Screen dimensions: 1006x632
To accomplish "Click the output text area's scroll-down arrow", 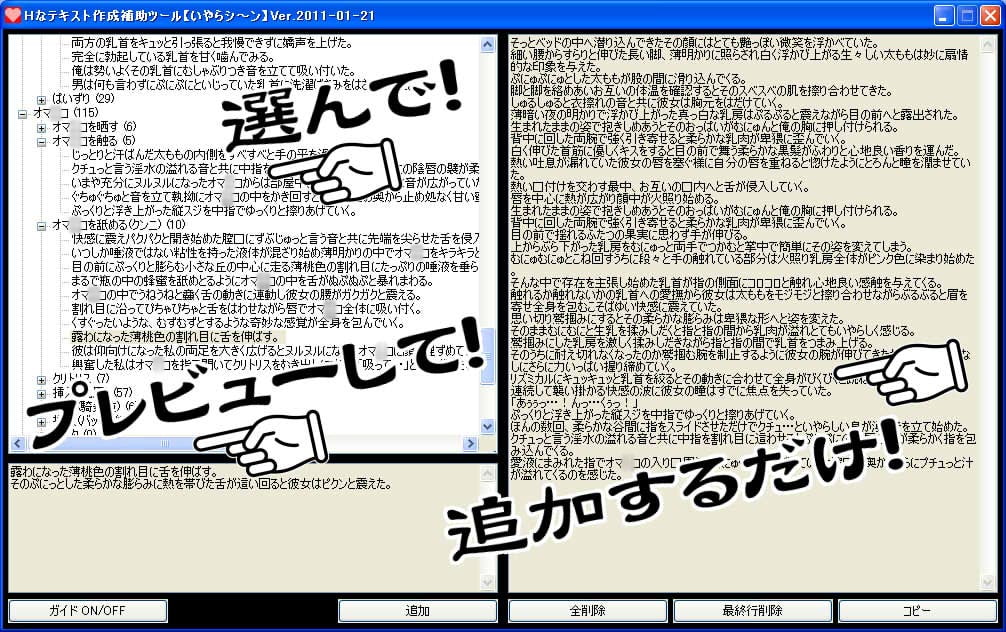I will (x=987, y=582).
